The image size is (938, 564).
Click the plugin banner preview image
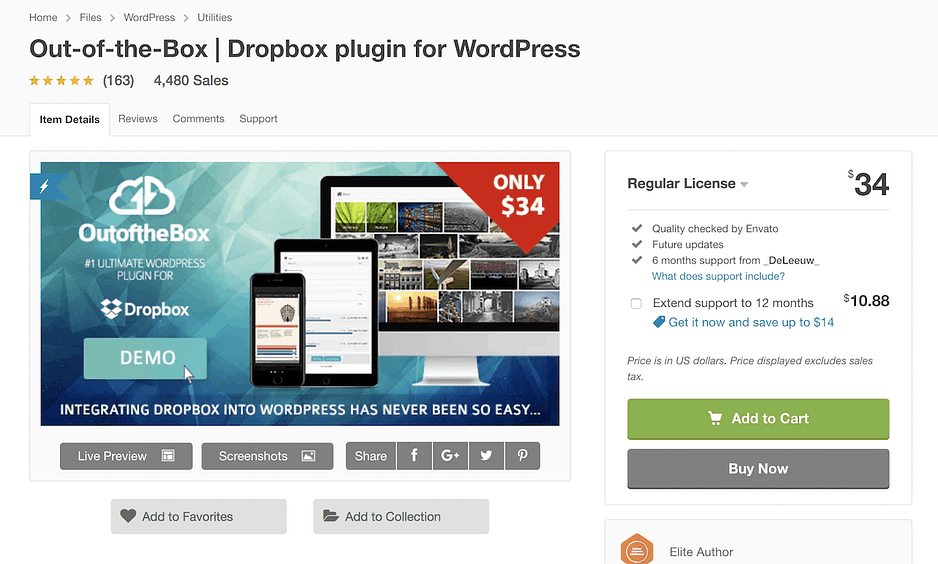[300, 293]
